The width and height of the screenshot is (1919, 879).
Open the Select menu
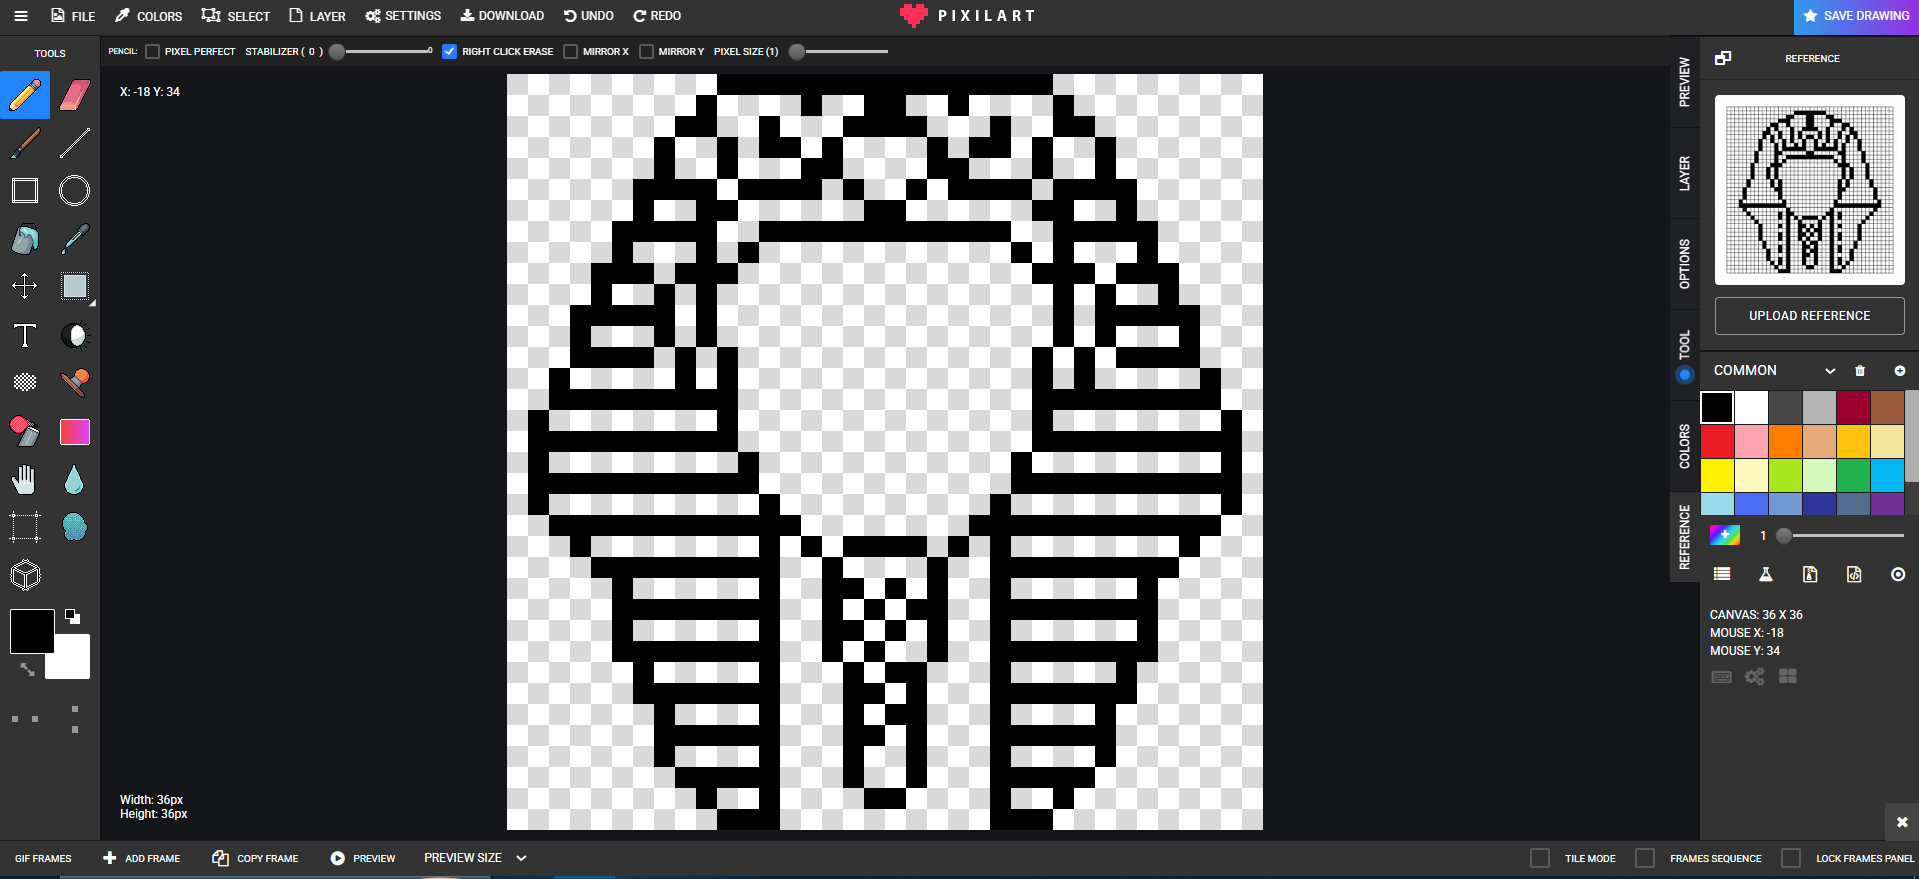[x=236, y=16]
